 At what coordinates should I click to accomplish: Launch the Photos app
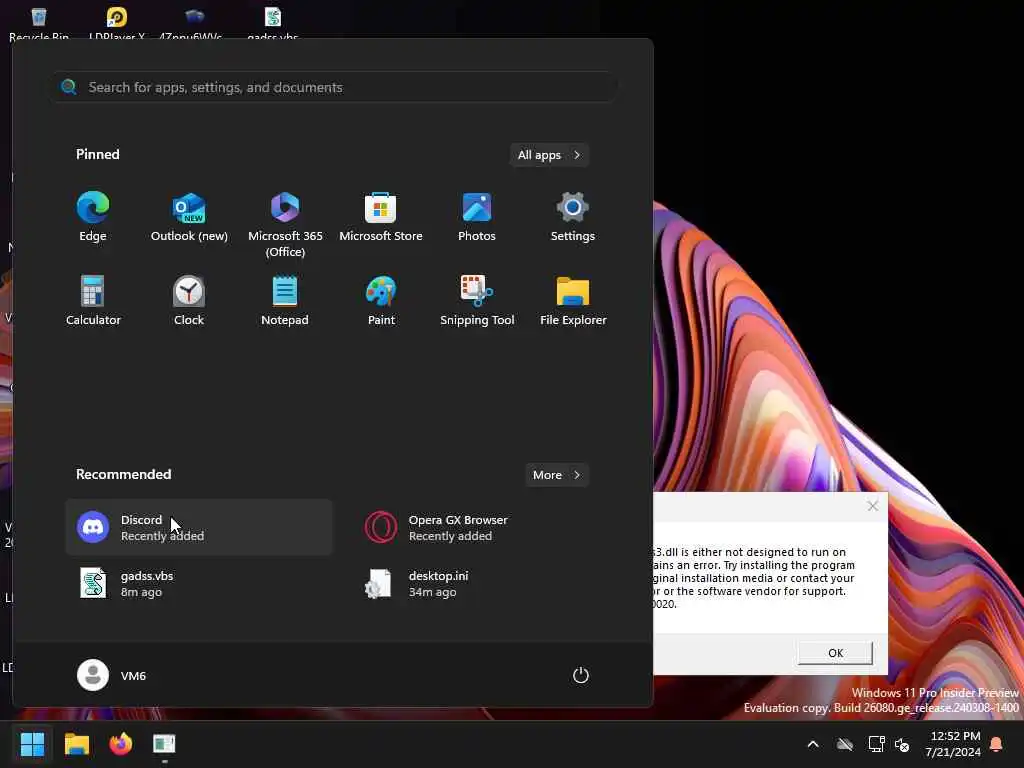477,217
